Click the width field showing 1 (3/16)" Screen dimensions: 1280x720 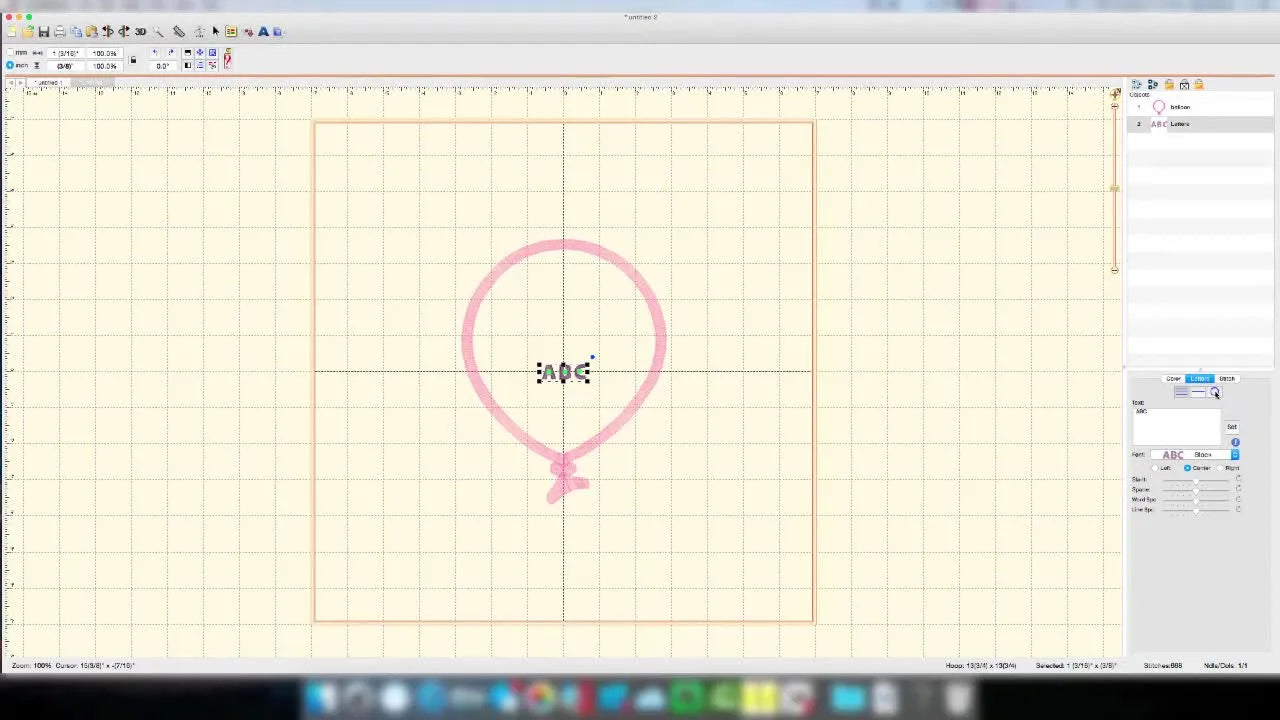[x=66, y=53]
